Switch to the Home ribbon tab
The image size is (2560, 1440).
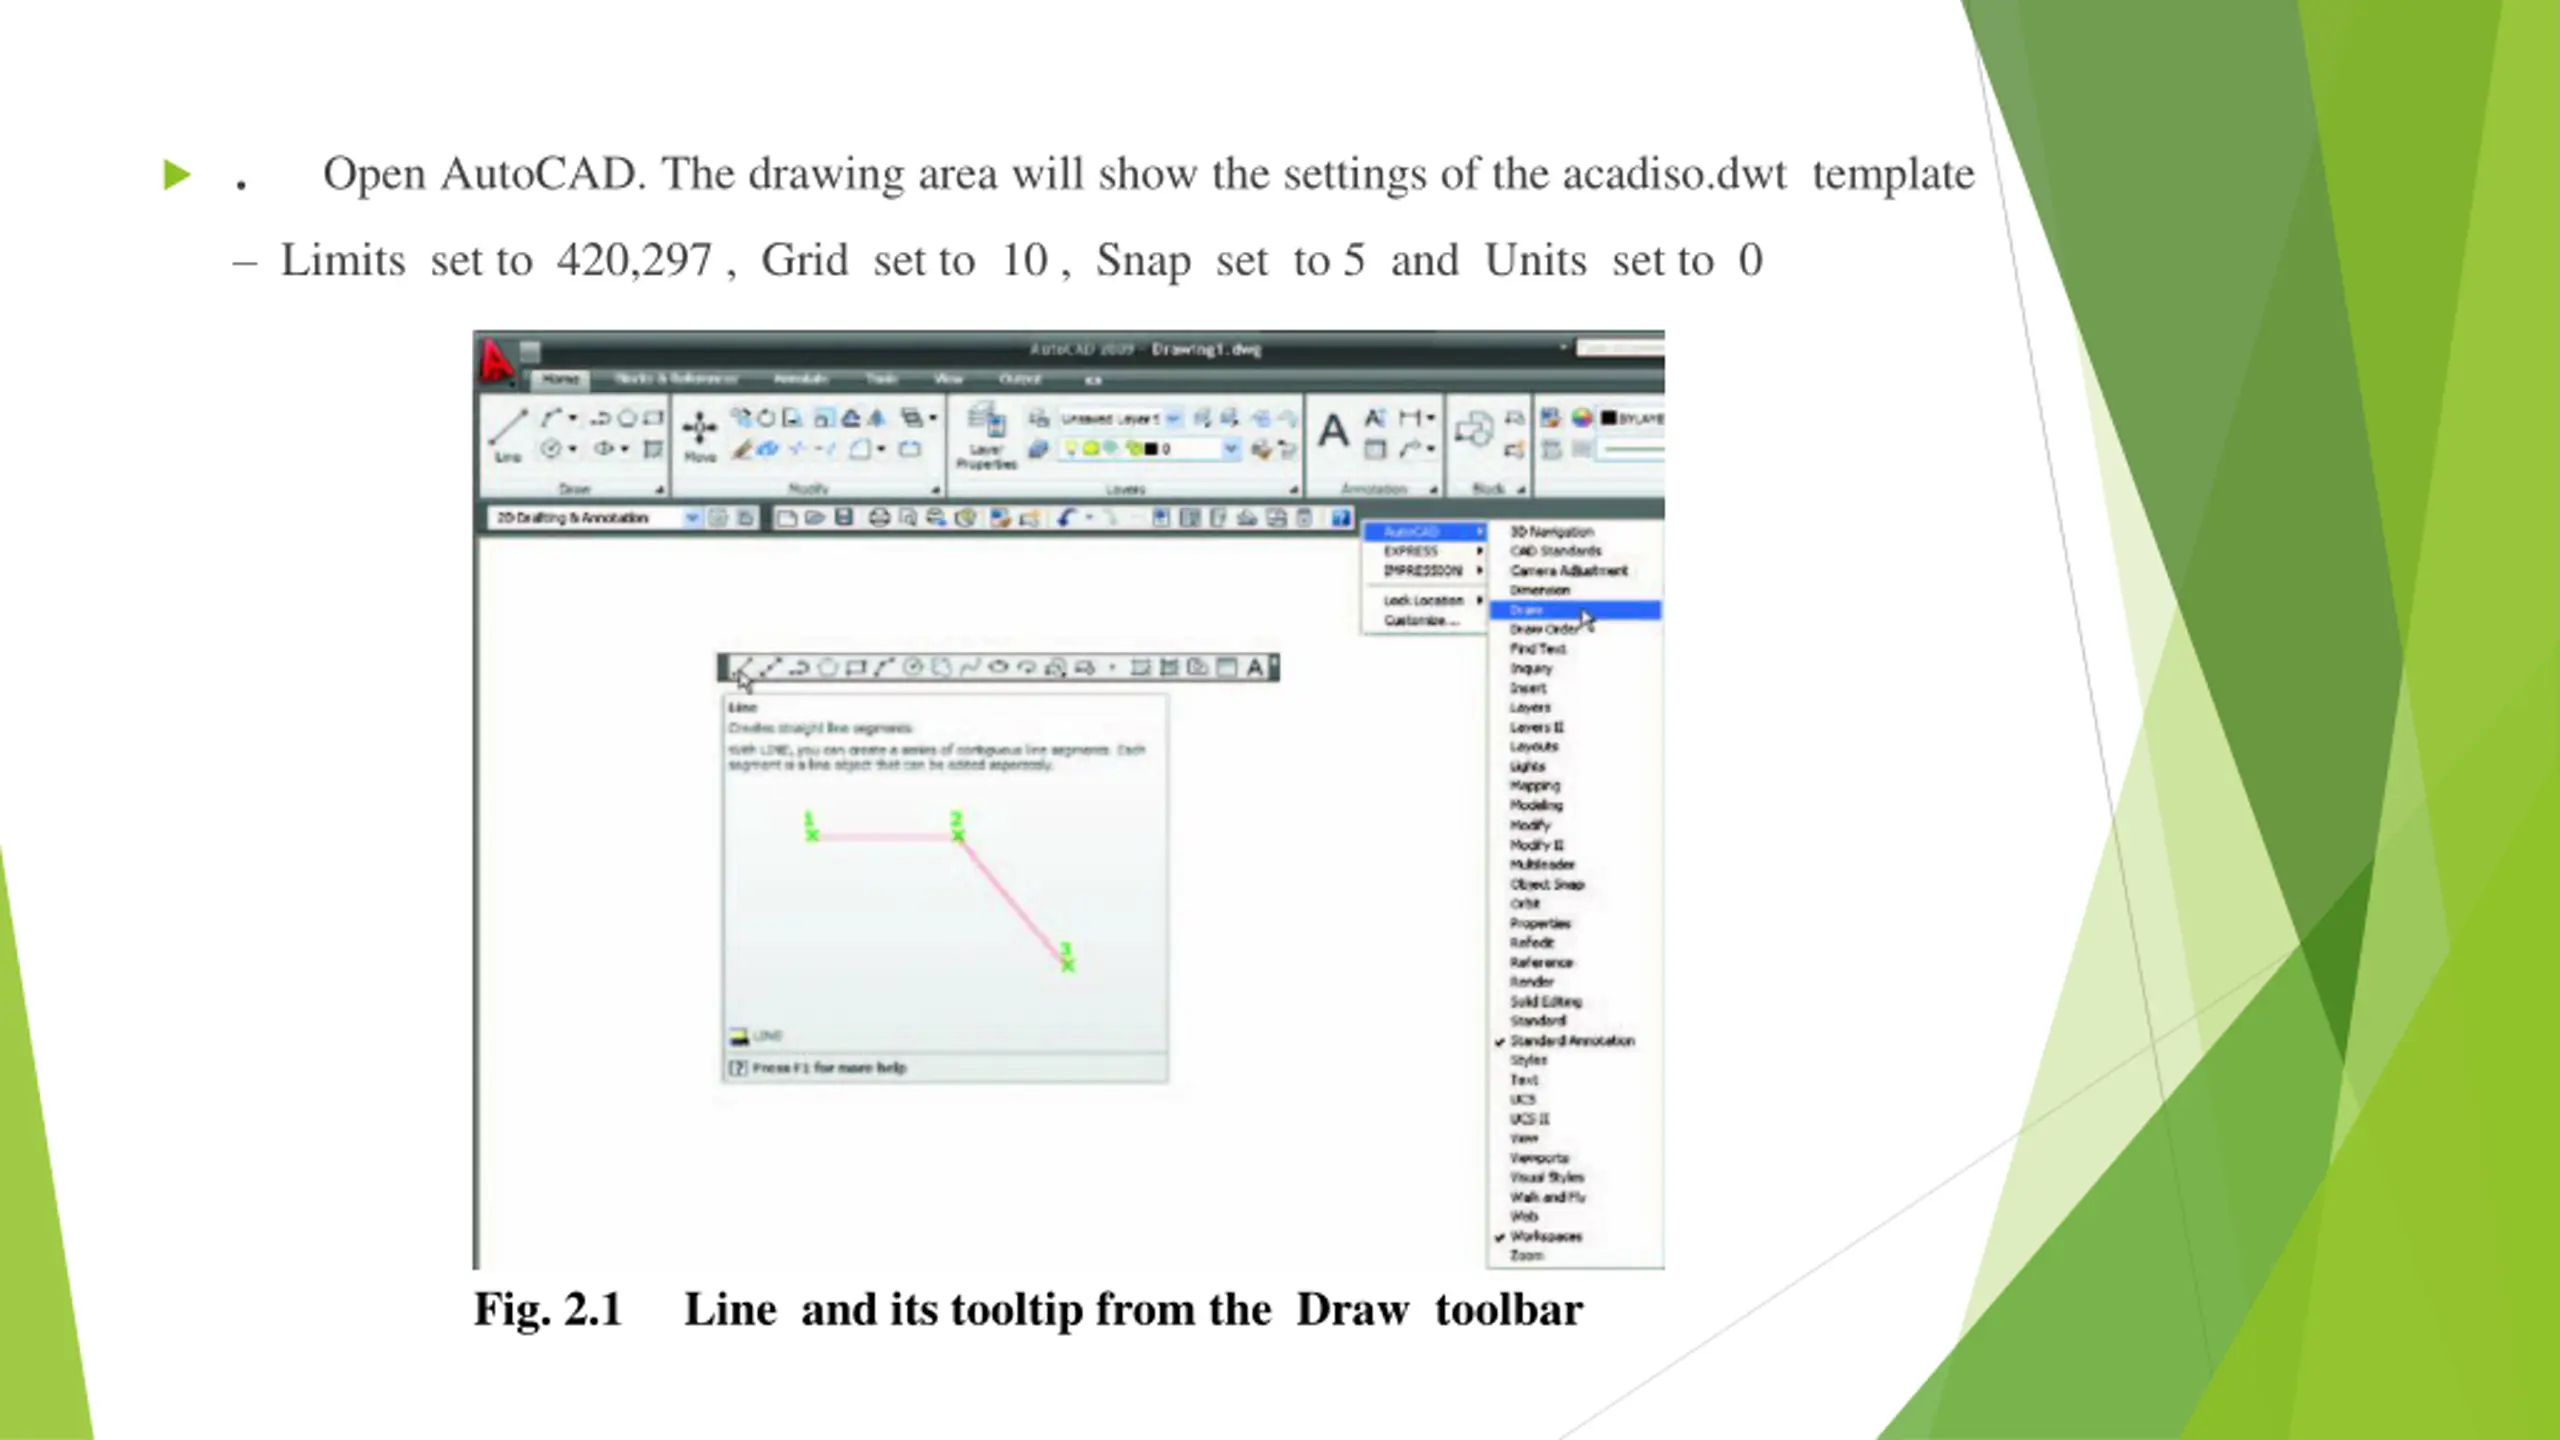click(x=560, y=379)
